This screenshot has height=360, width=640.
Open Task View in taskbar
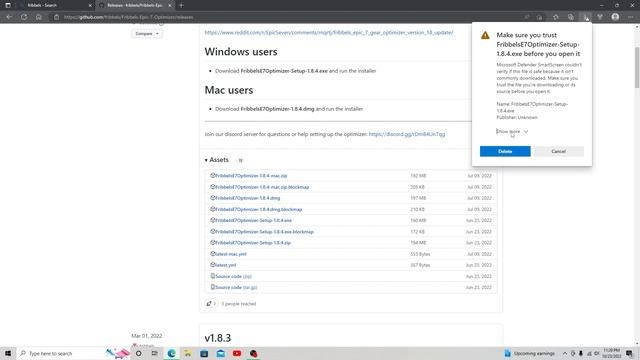[x=155, y=353]
